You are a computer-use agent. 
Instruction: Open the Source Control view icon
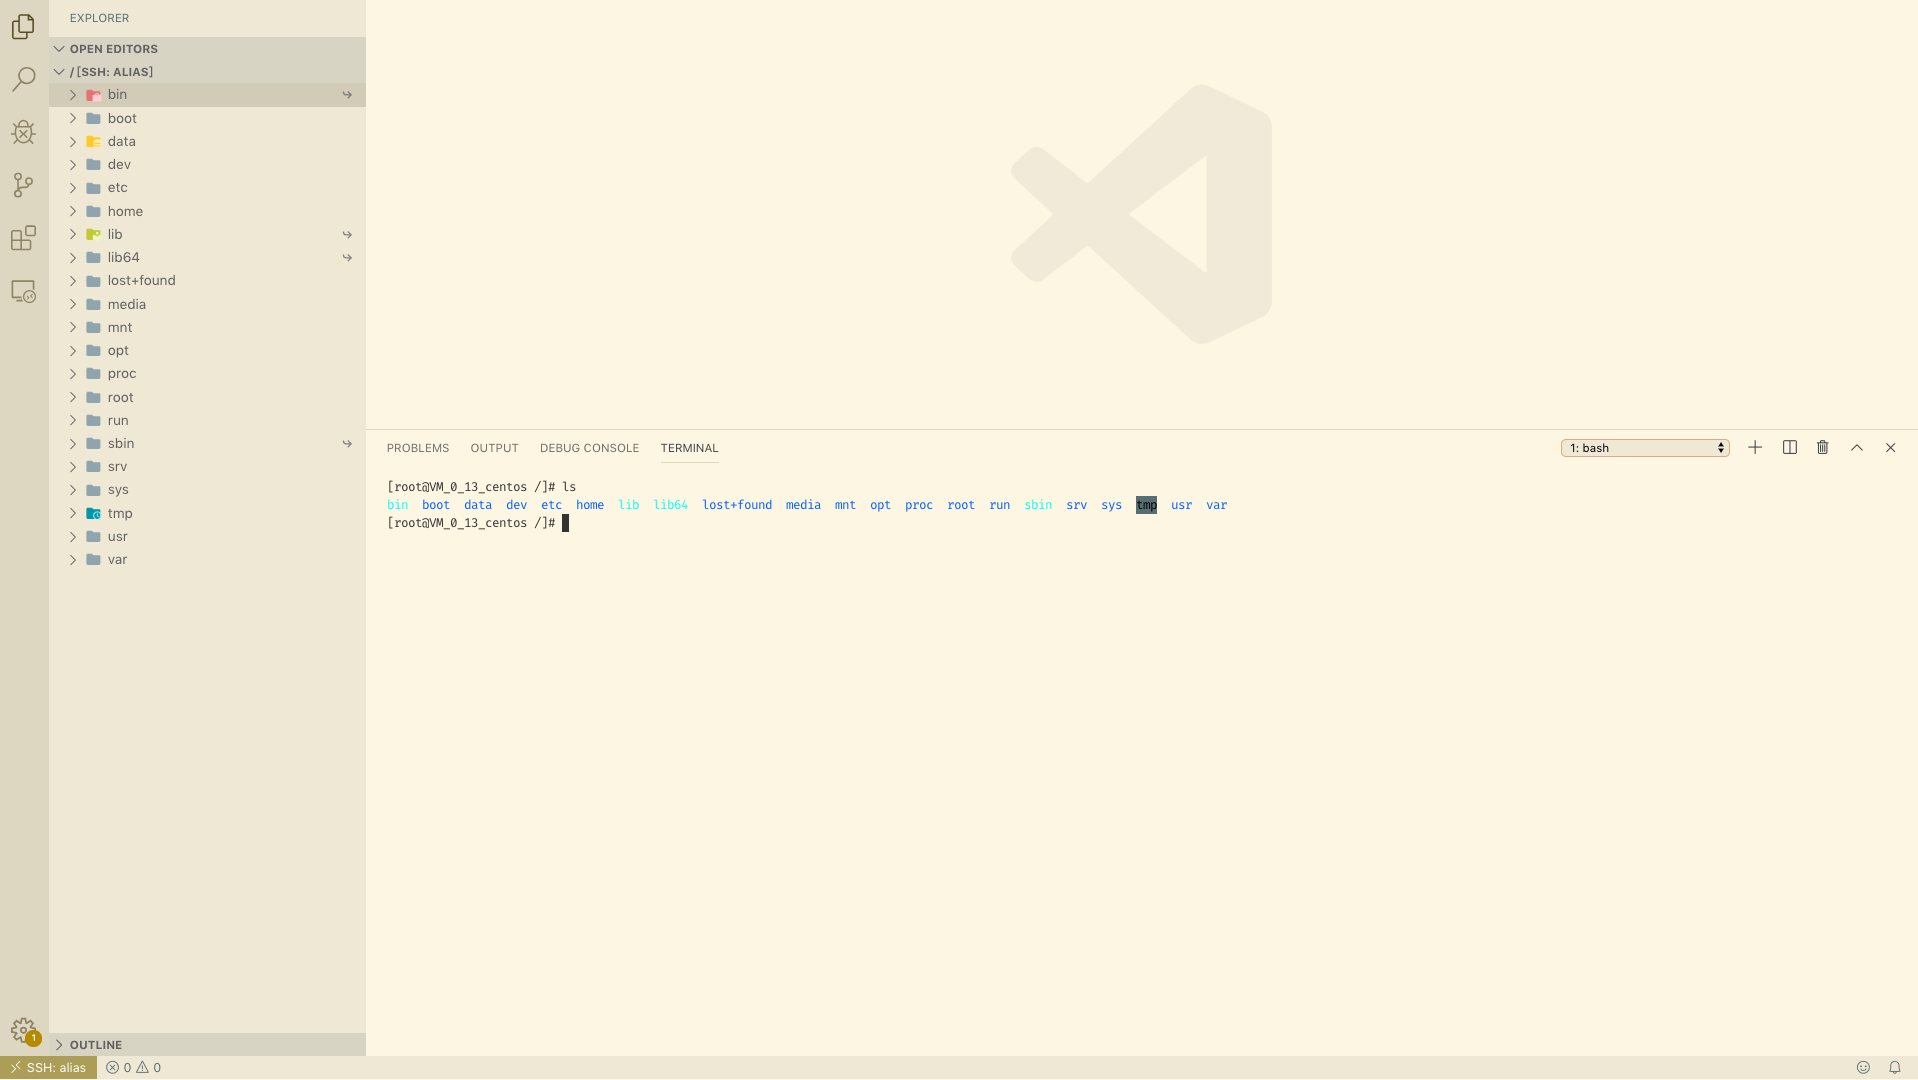(x=23, y=185)
